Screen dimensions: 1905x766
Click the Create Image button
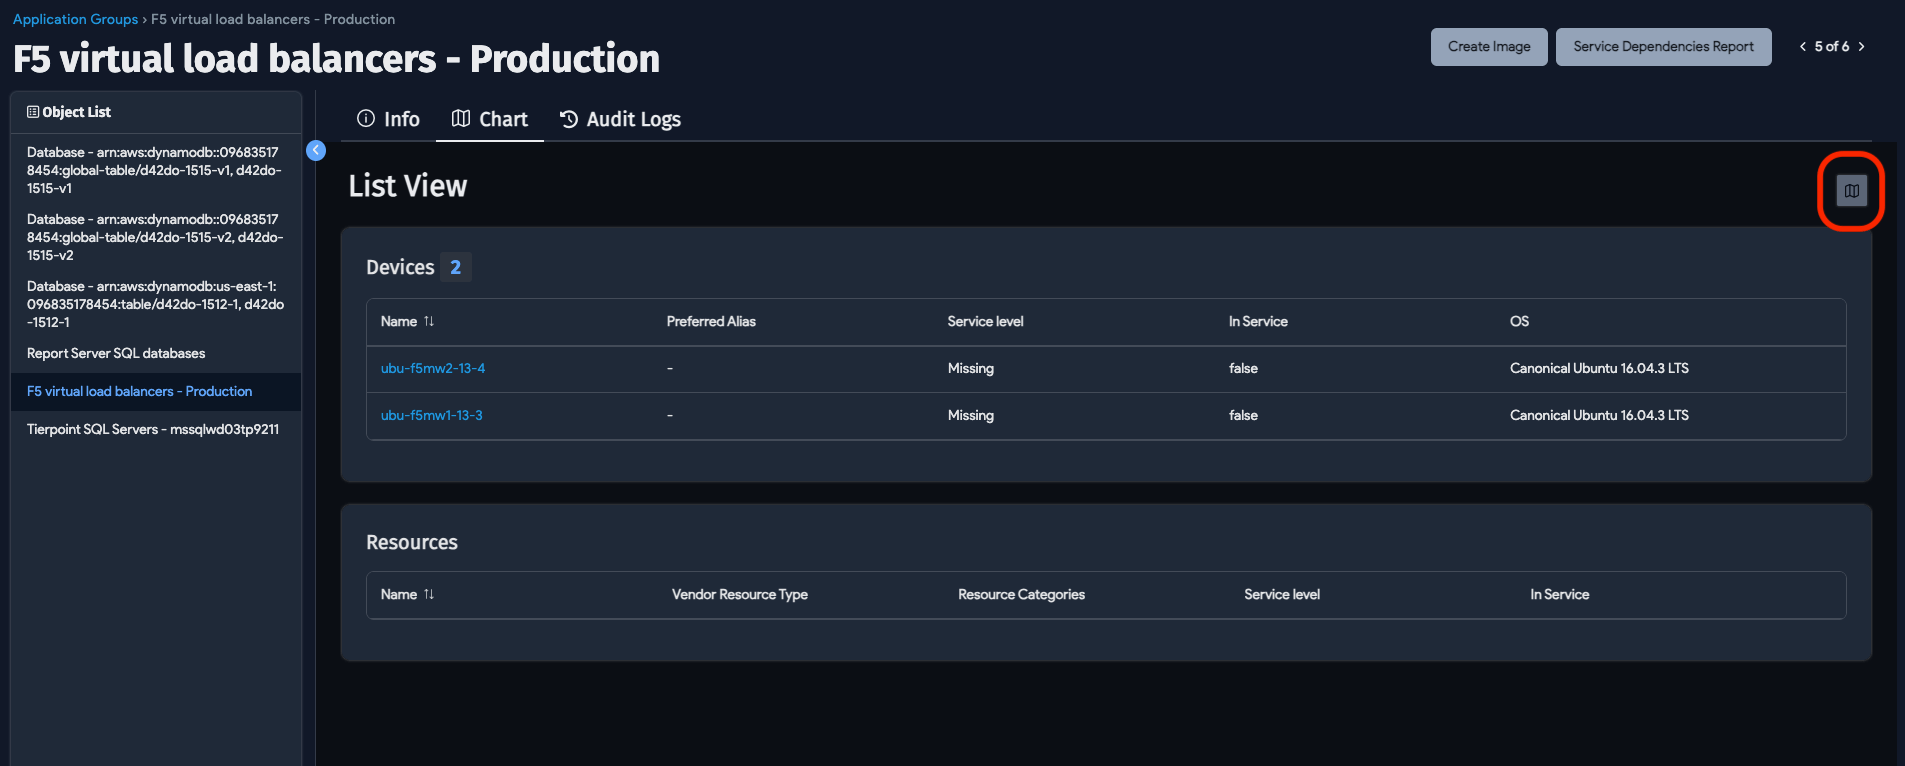coord(1488,47)
